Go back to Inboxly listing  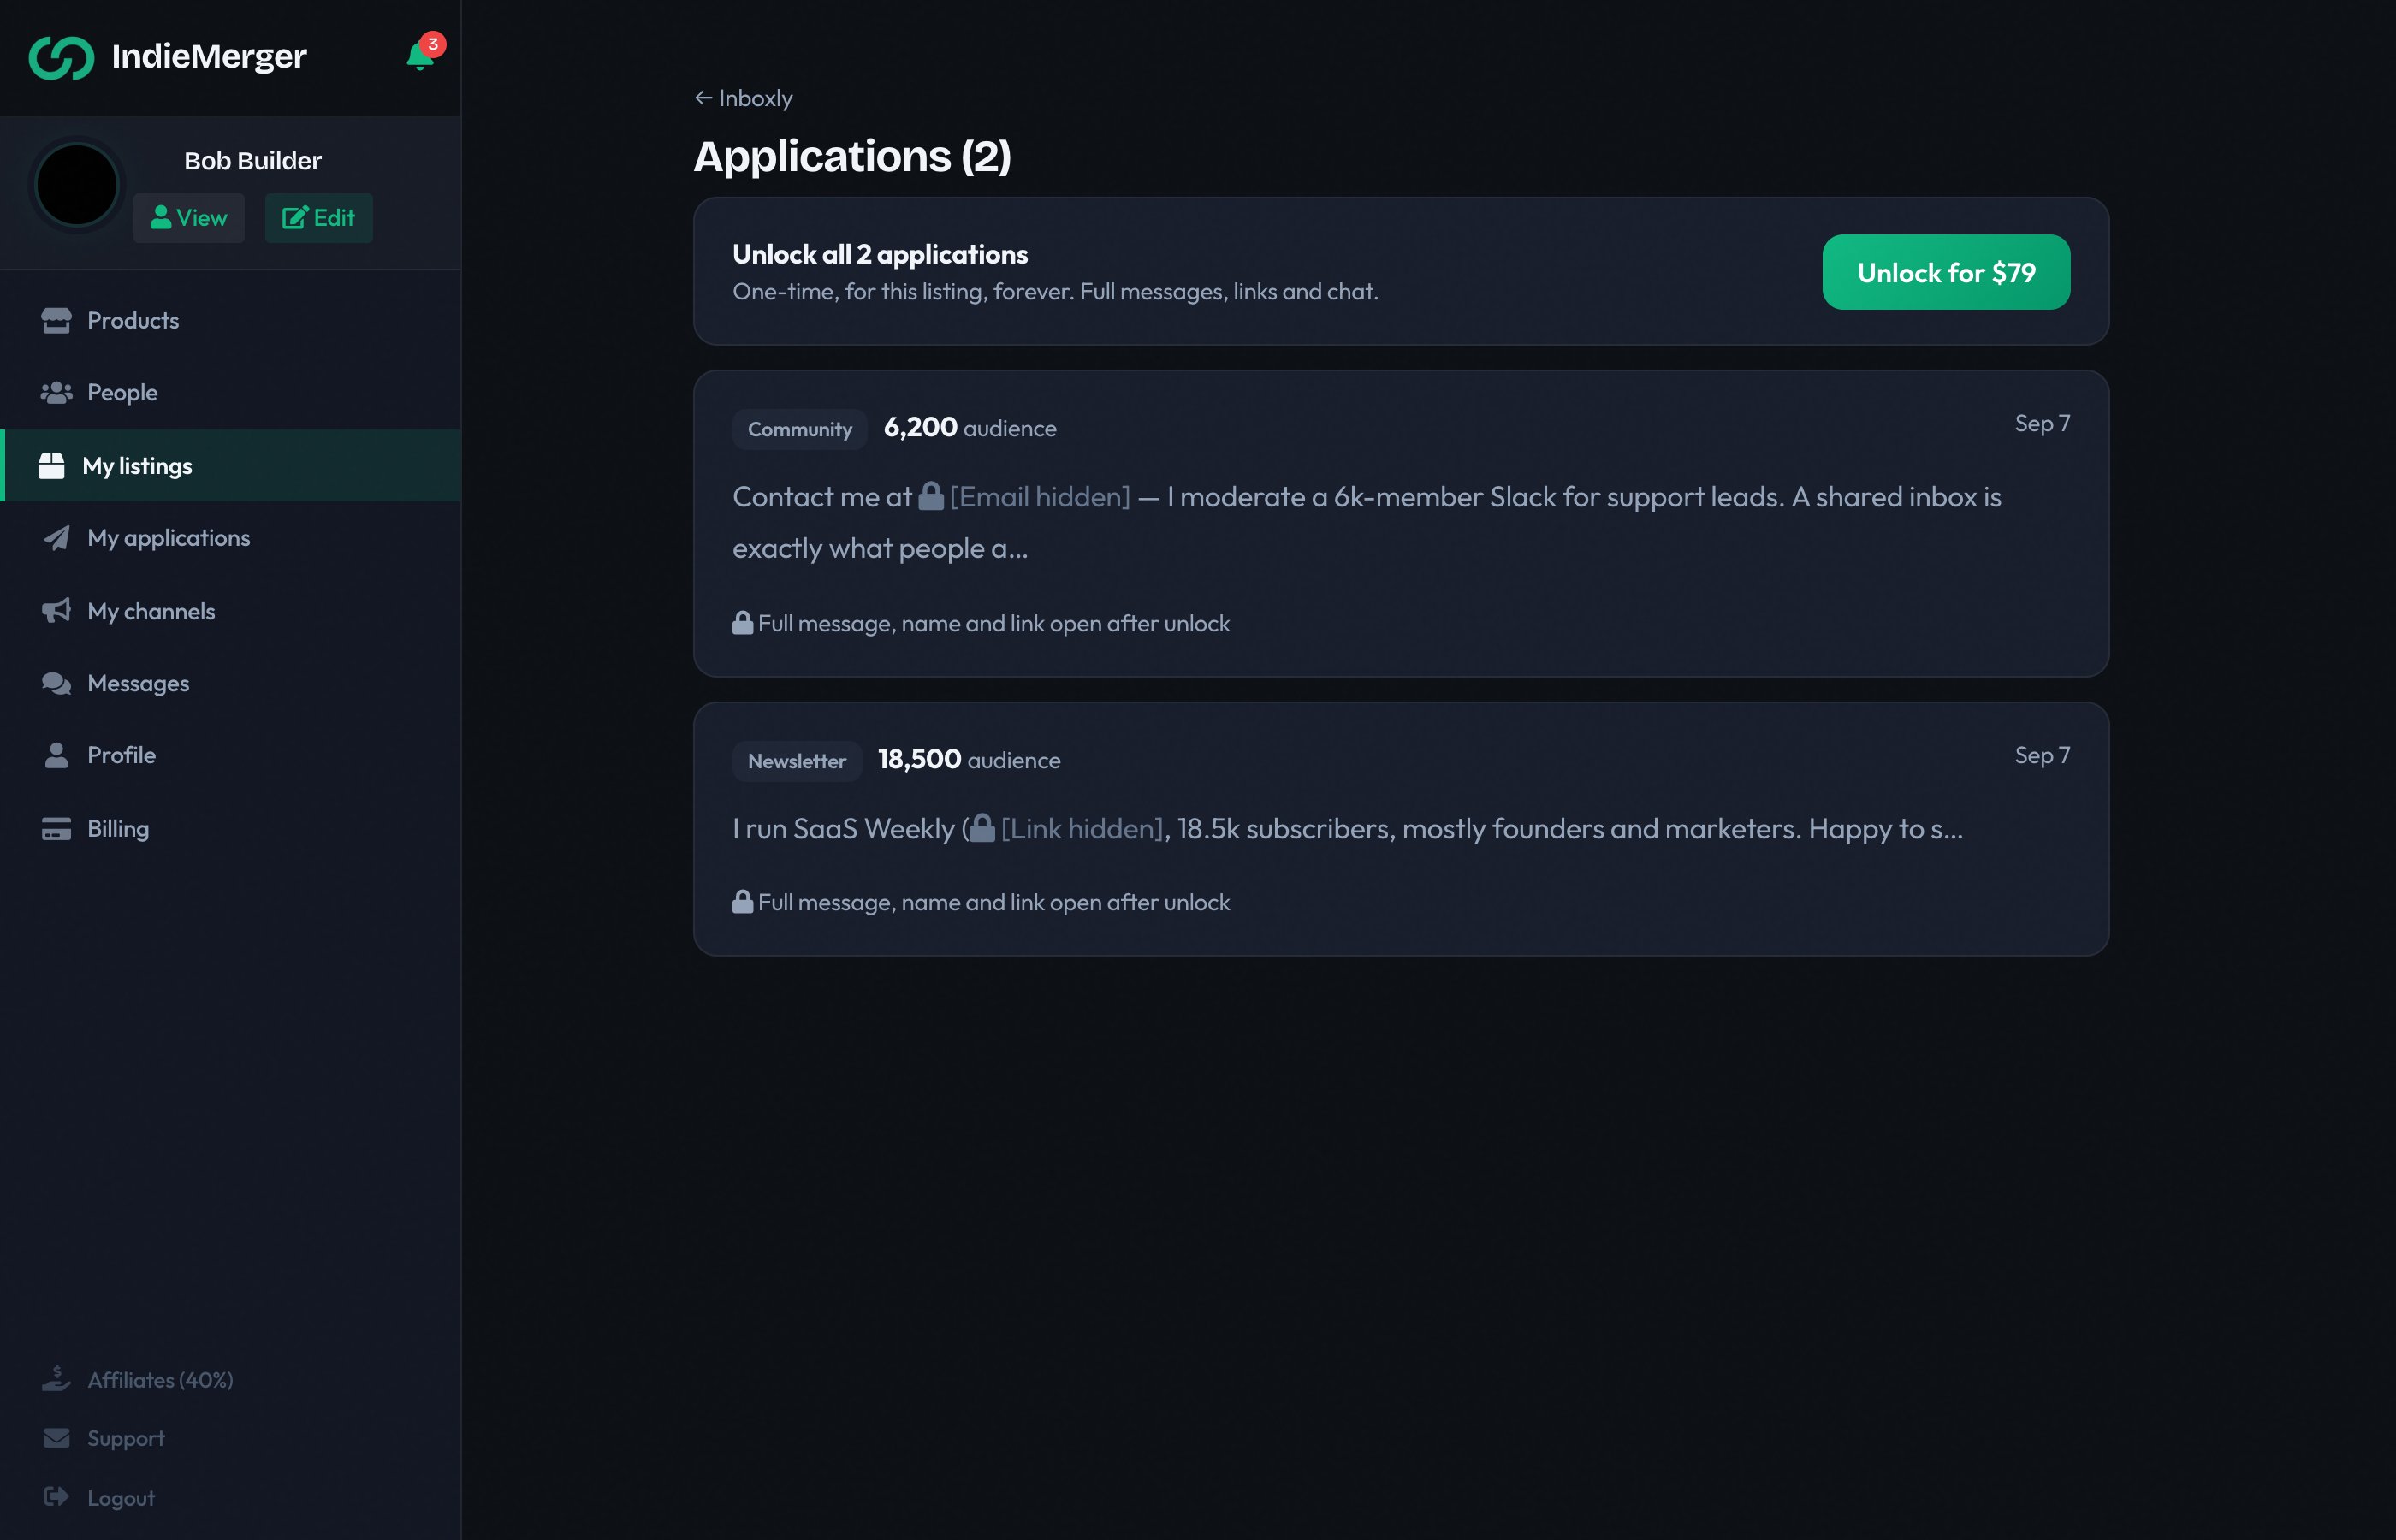coord(743,98)
